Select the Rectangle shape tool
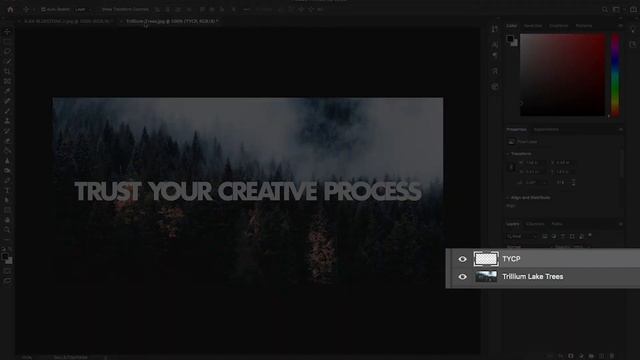 pos(7,210)
